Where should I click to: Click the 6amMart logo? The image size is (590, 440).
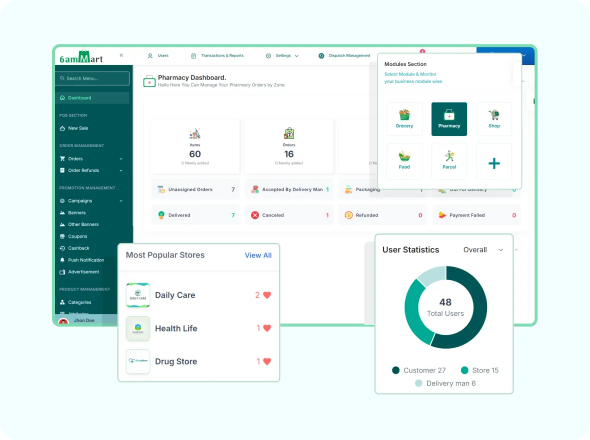coord(81,57)
